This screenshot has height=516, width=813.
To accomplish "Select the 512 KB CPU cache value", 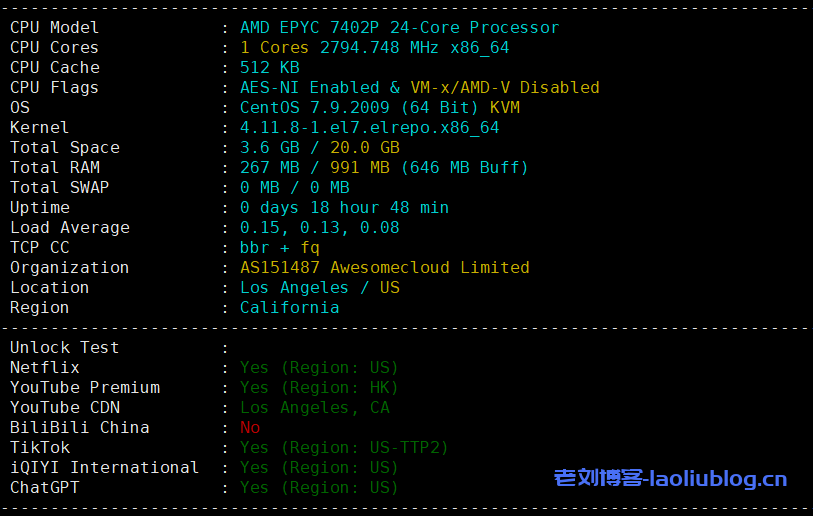I will click(269, 68).
